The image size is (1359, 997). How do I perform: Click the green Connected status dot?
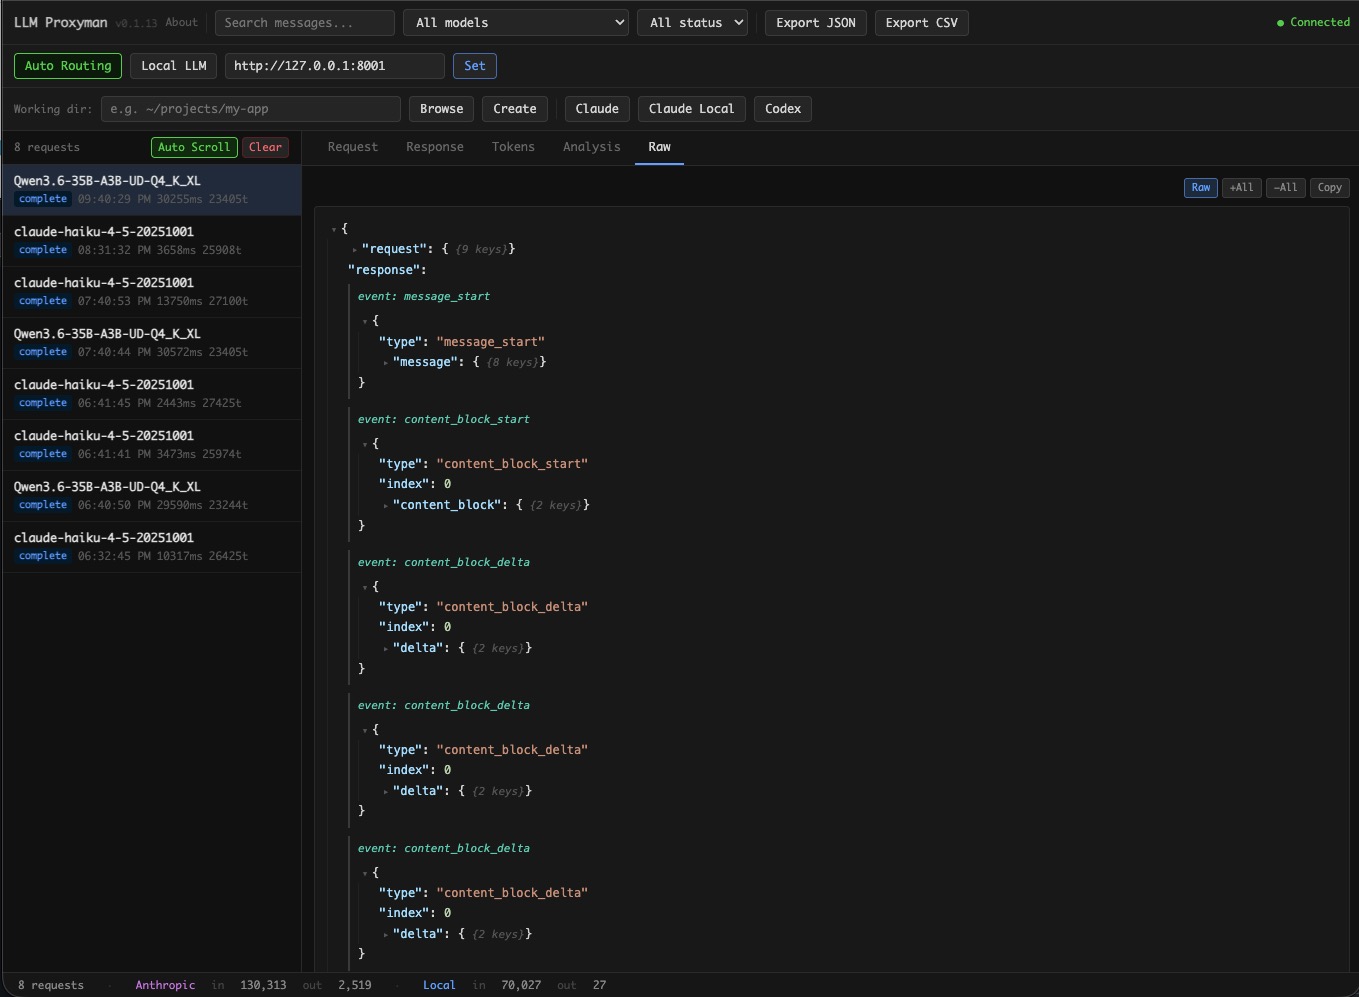[x=1280, y=23]
